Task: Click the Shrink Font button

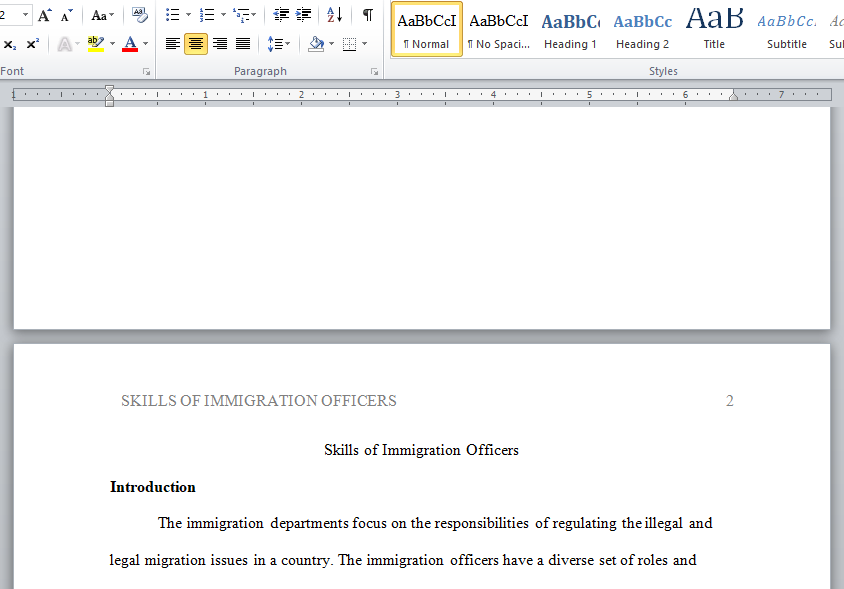Action: [66, 15]
